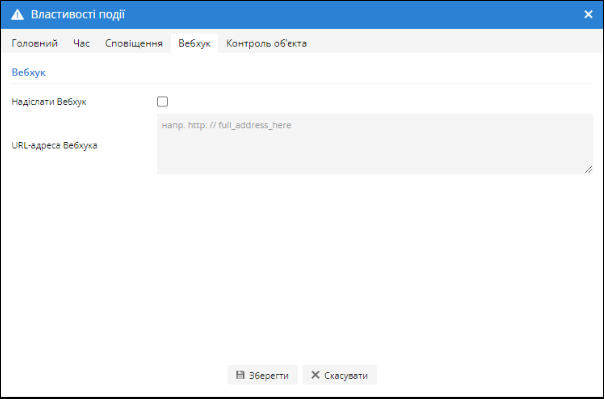
Task: Click the Скасувати cancel button
Action: pos(340,375)
